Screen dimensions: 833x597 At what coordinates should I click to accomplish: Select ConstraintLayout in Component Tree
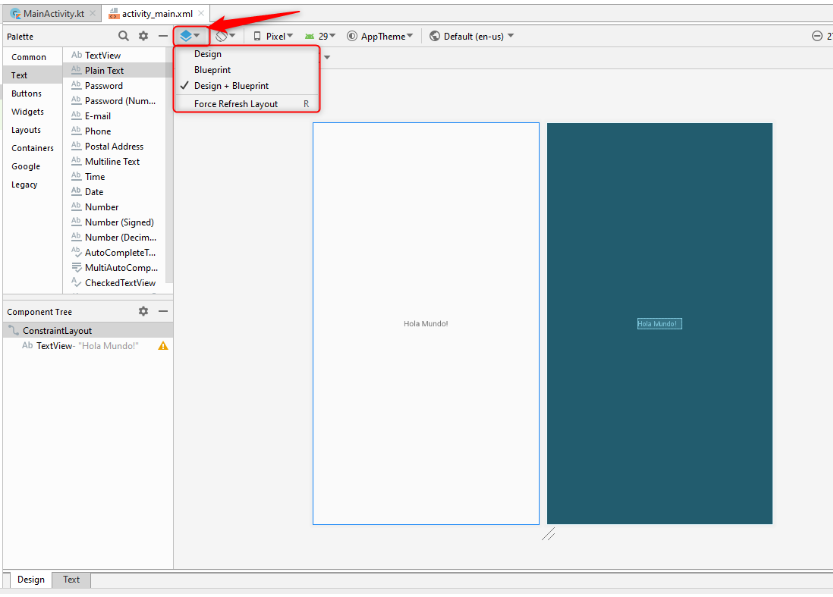tap(57, 330)
